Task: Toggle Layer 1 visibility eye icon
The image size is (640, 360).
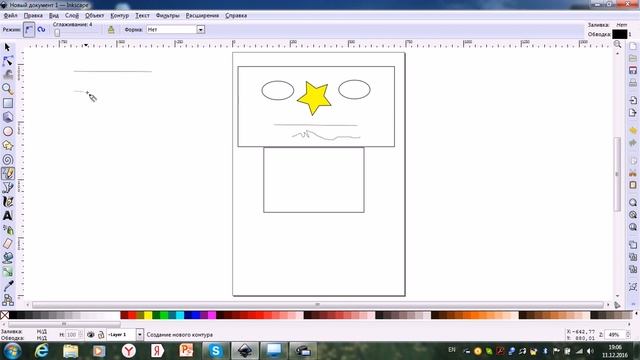Action: point(91,335)
